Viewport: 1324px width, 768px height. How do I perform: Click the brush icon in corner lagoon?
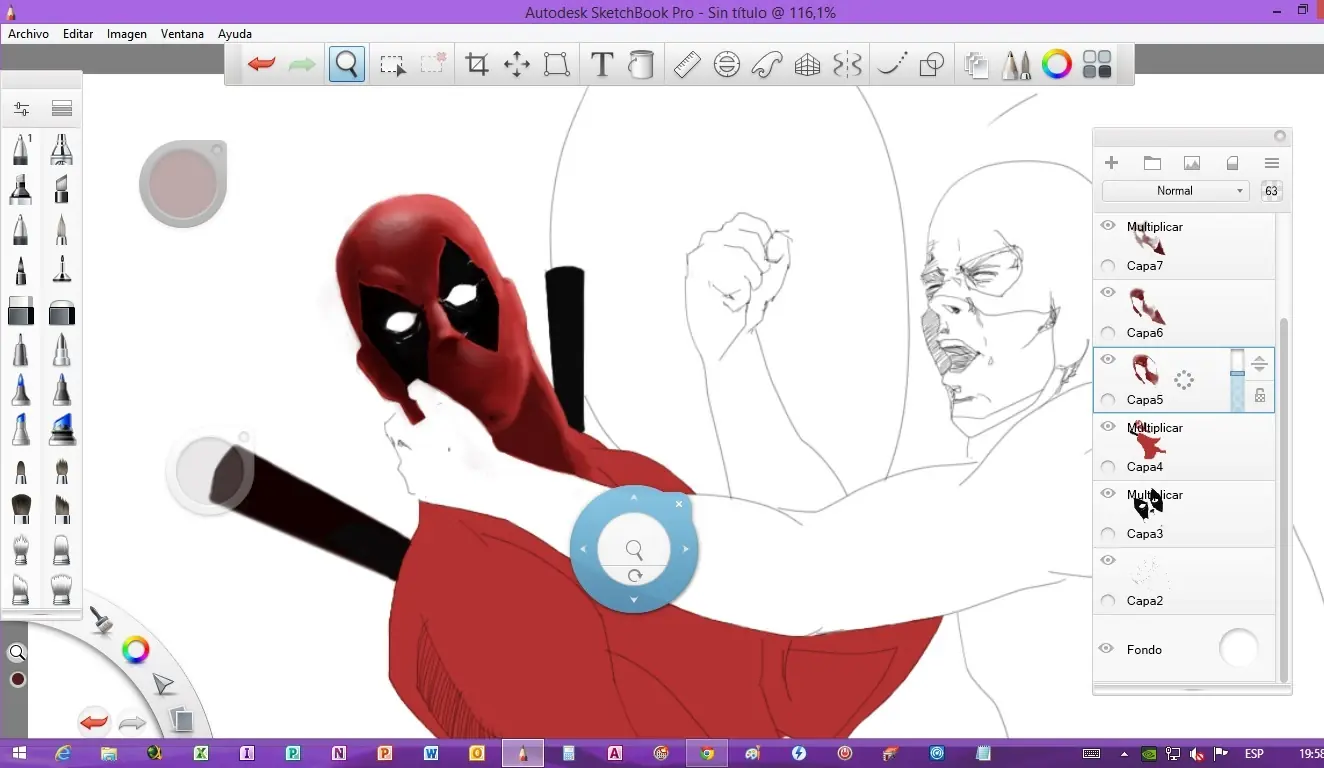click(101, 620)
